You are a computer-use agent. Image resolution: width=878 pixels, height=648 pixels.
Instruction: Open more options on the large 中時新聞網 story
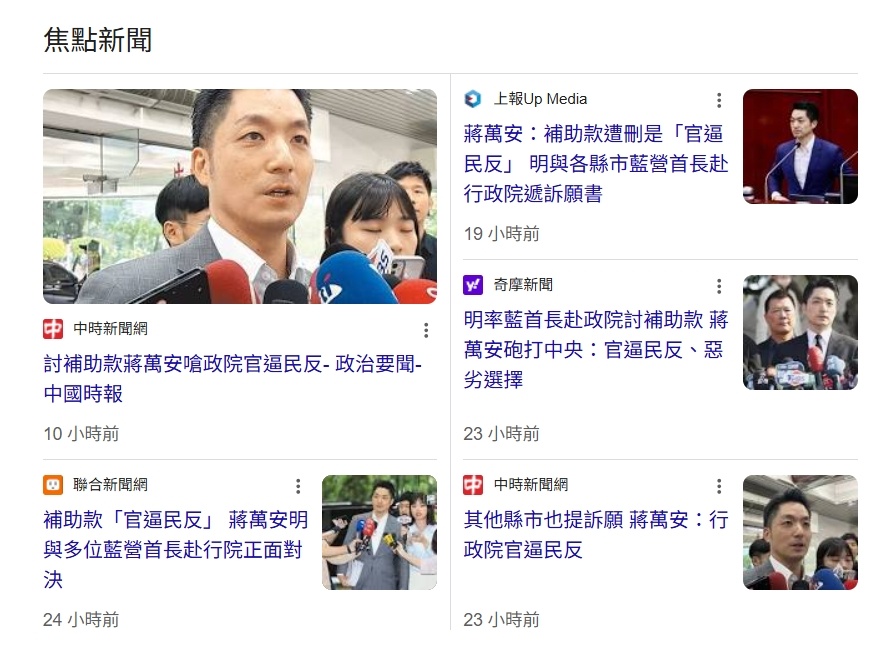click(x=426, y=330)
